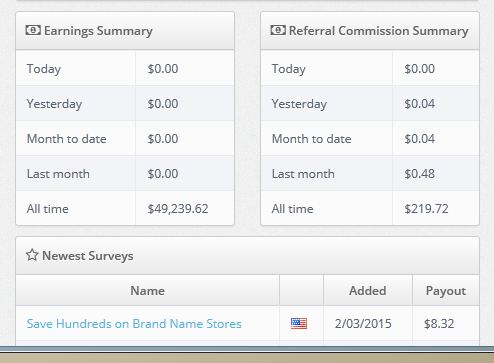Sort surveys by the Added column header
Viewport: 494px width, 363px height.
368,291
